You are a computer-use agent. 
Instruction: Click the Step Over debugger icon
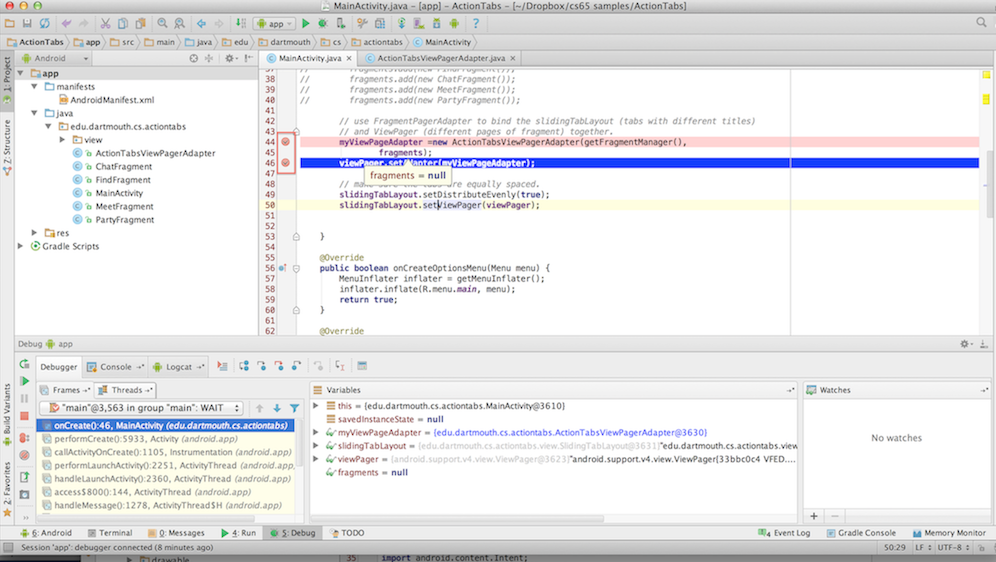click(x=243, y=367)
